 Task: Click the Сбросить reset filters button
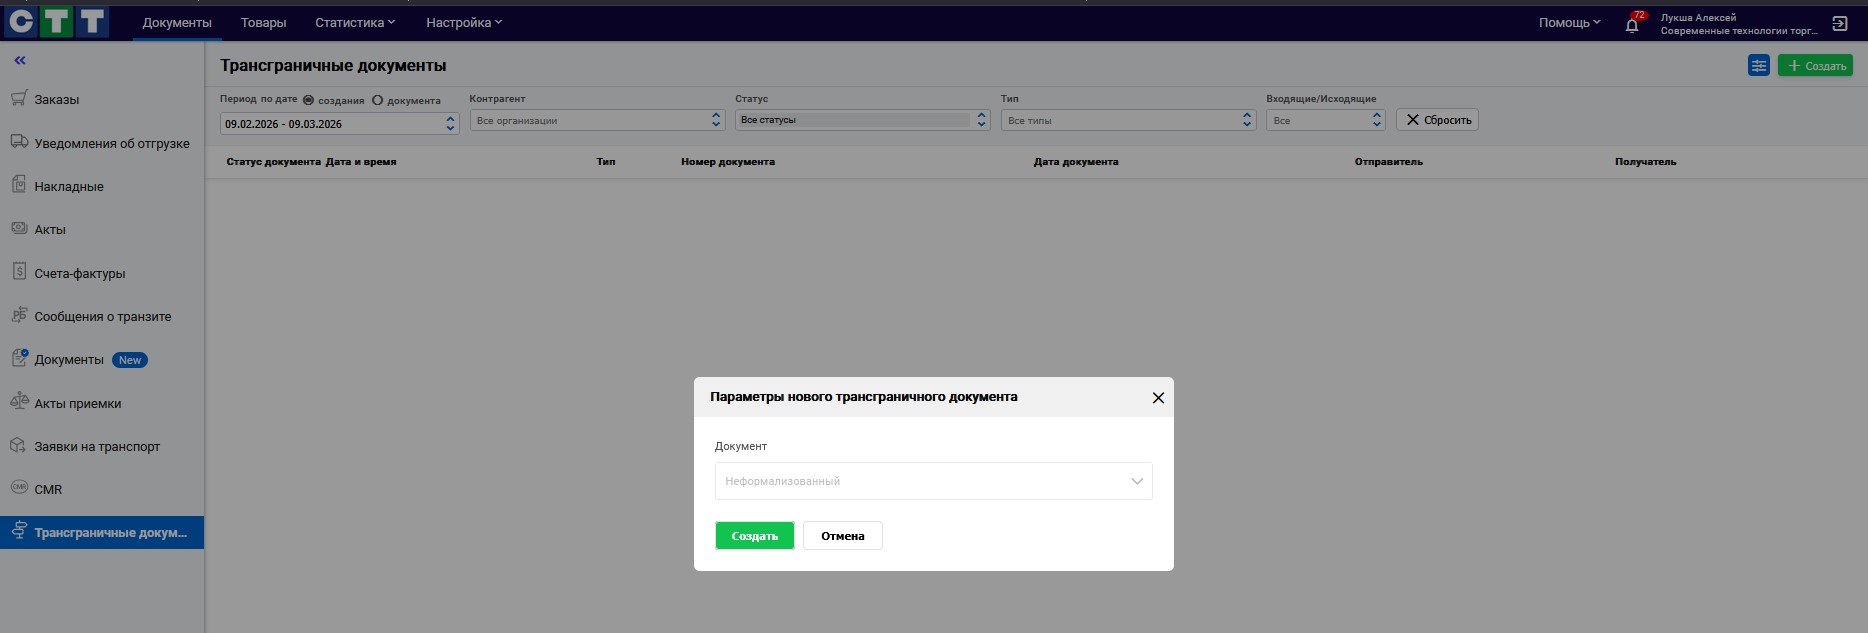[x=1437, y=120]
